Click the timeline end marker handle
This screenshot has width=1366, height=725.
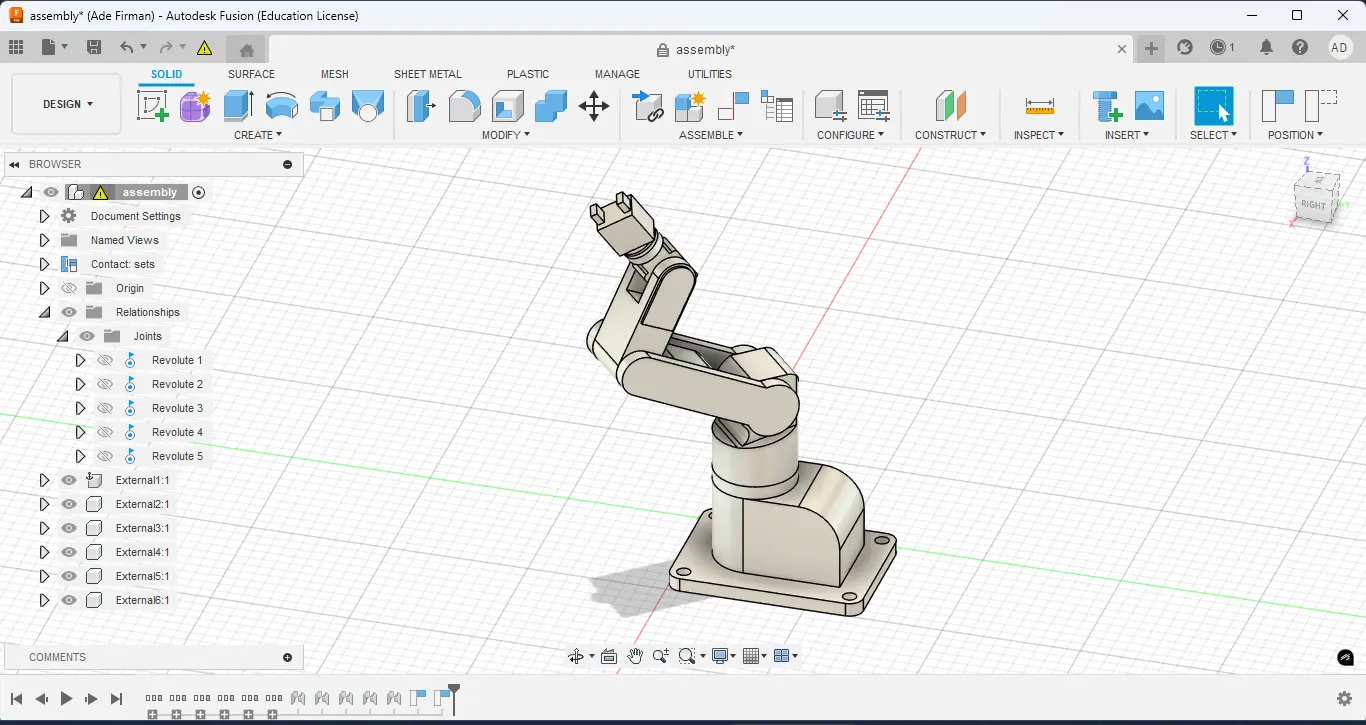pyautogui.click(x=454, y=692)
